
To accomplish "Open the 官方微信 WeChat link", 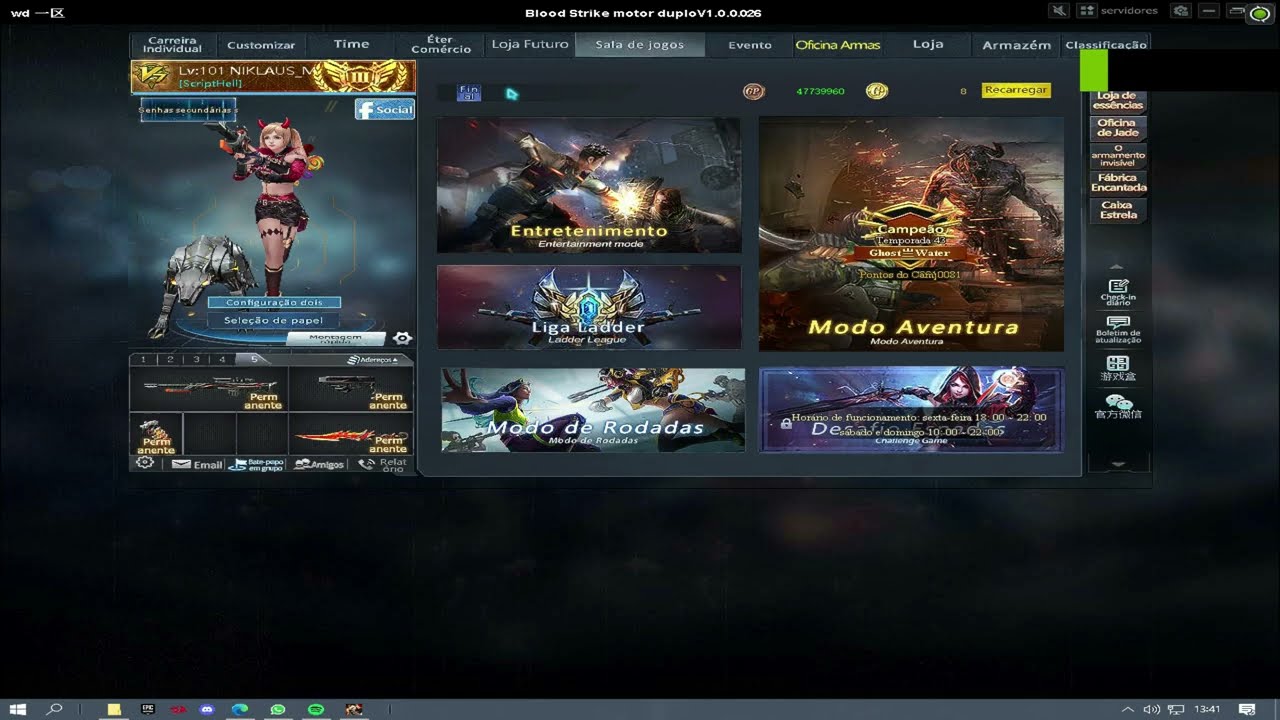I will 1118,406.
